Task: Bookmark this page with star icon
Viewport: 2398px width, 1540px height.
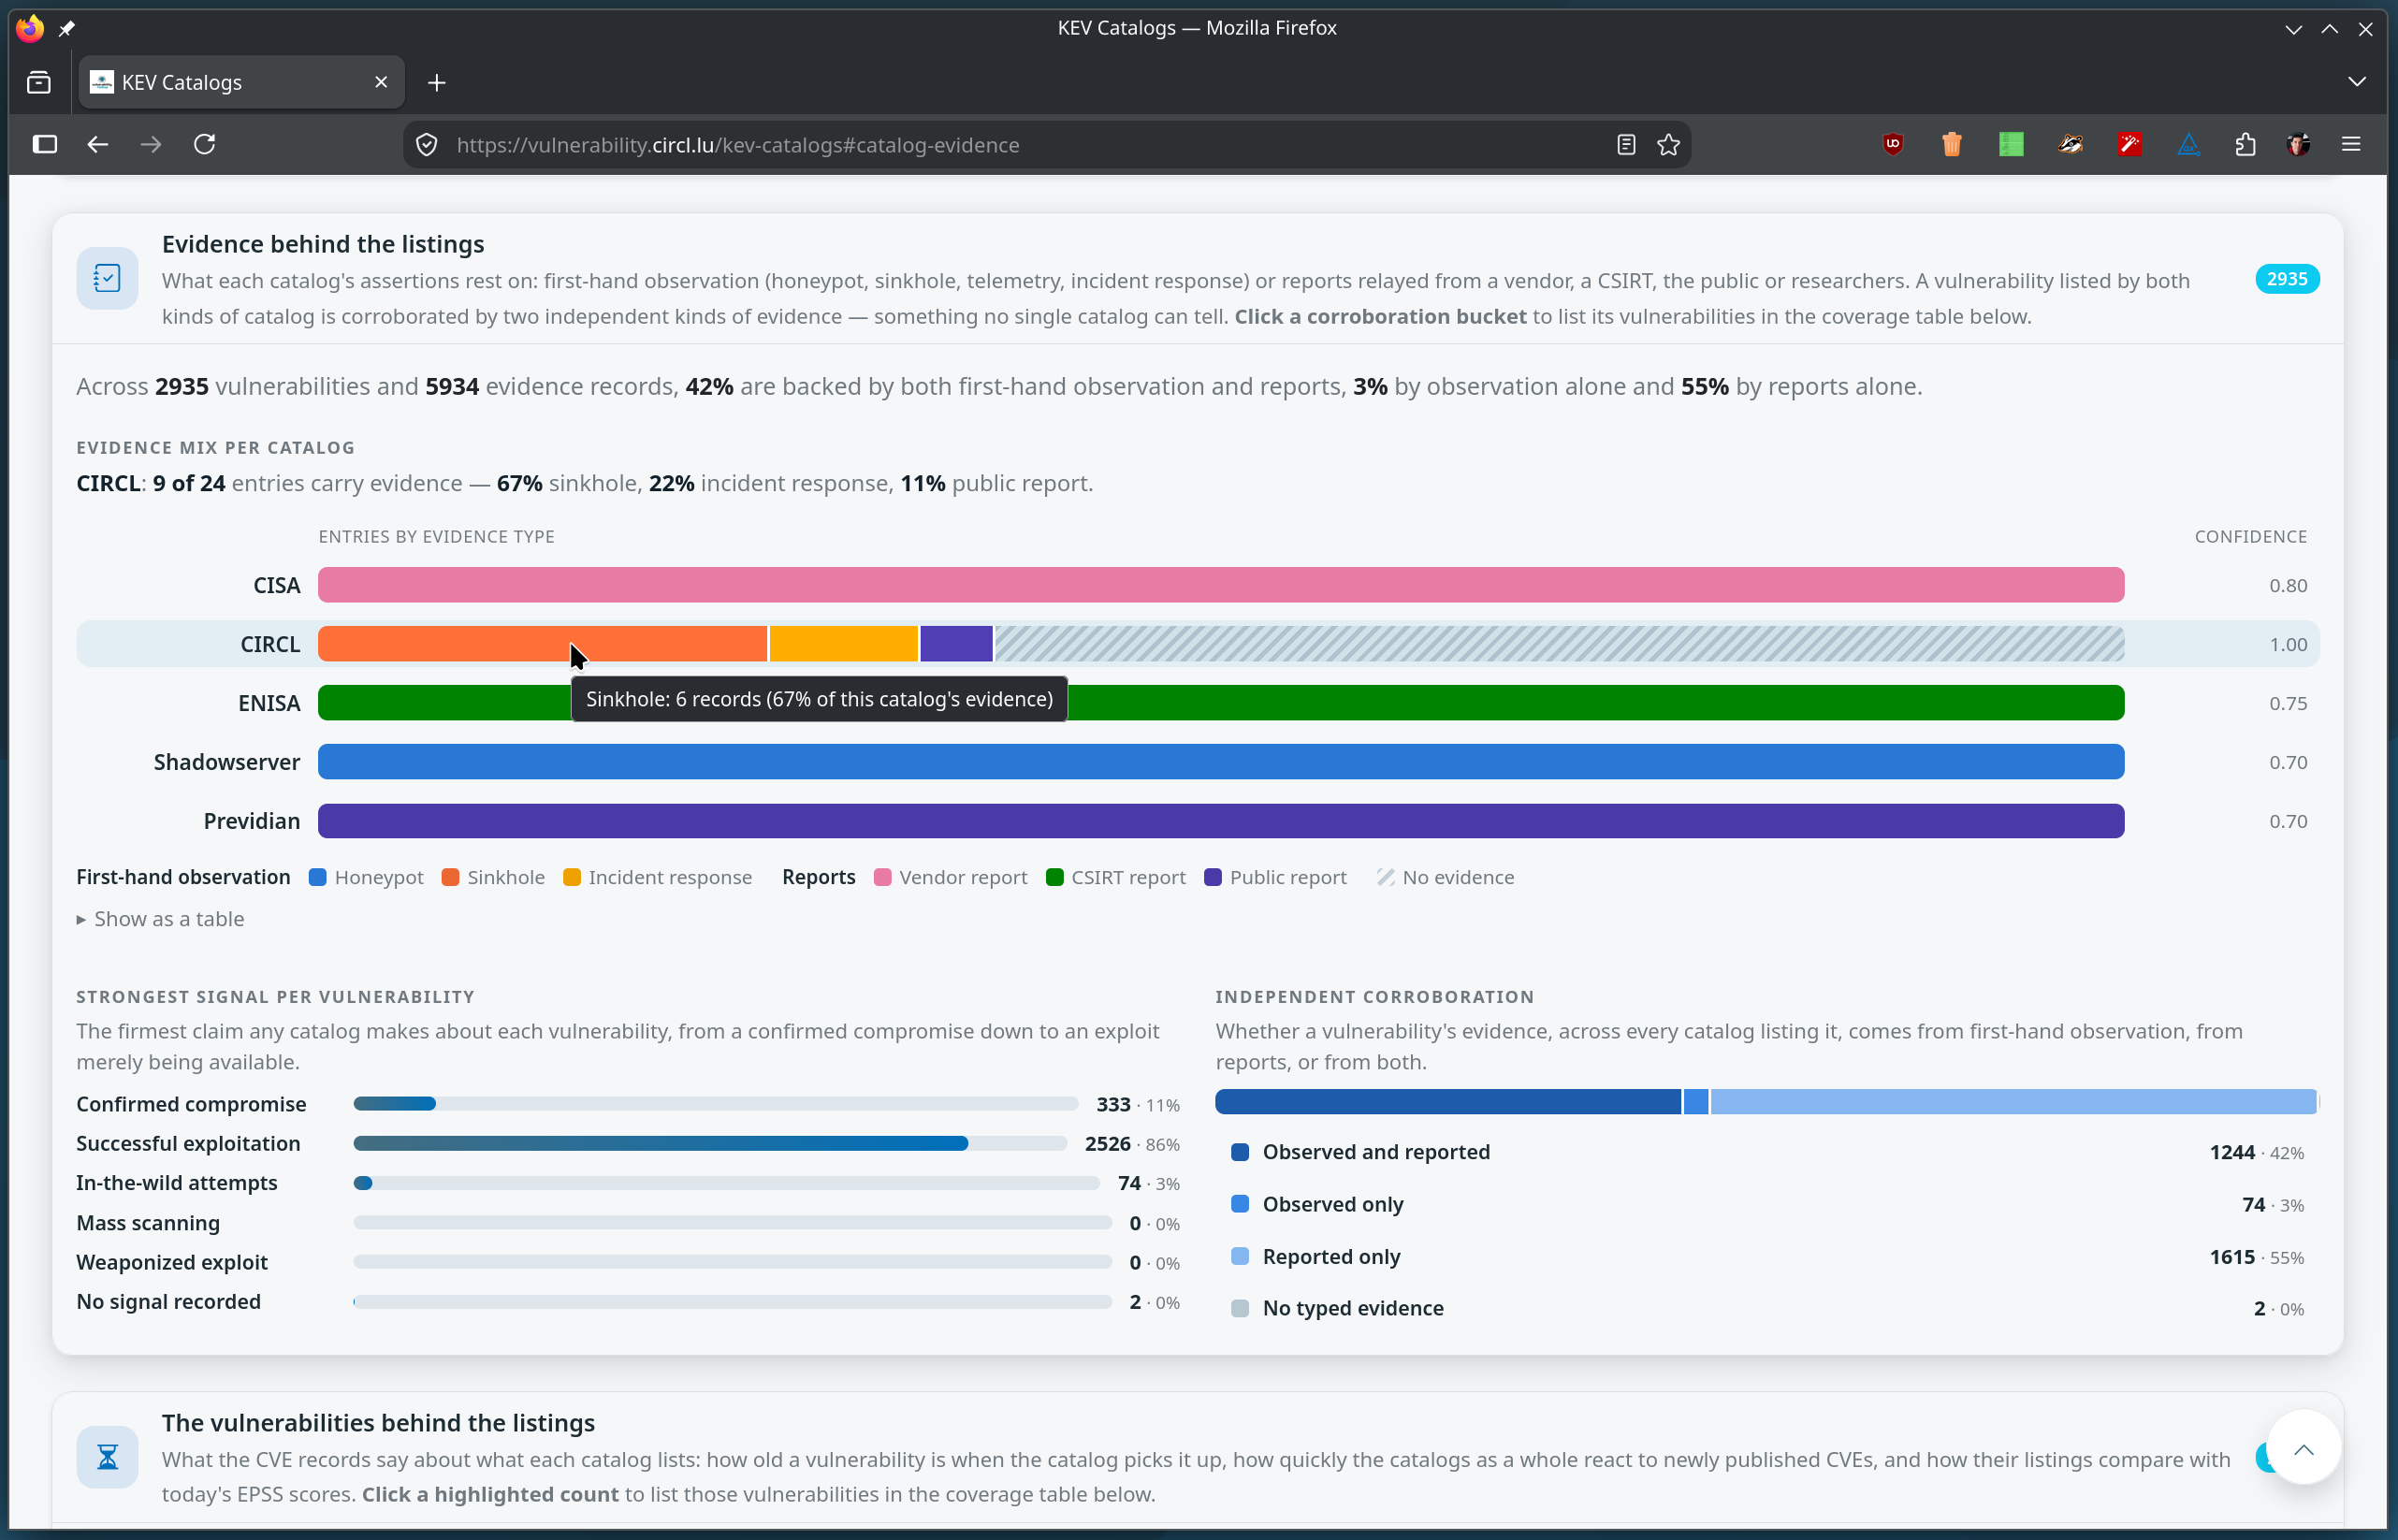Action: coord(1668,145)
